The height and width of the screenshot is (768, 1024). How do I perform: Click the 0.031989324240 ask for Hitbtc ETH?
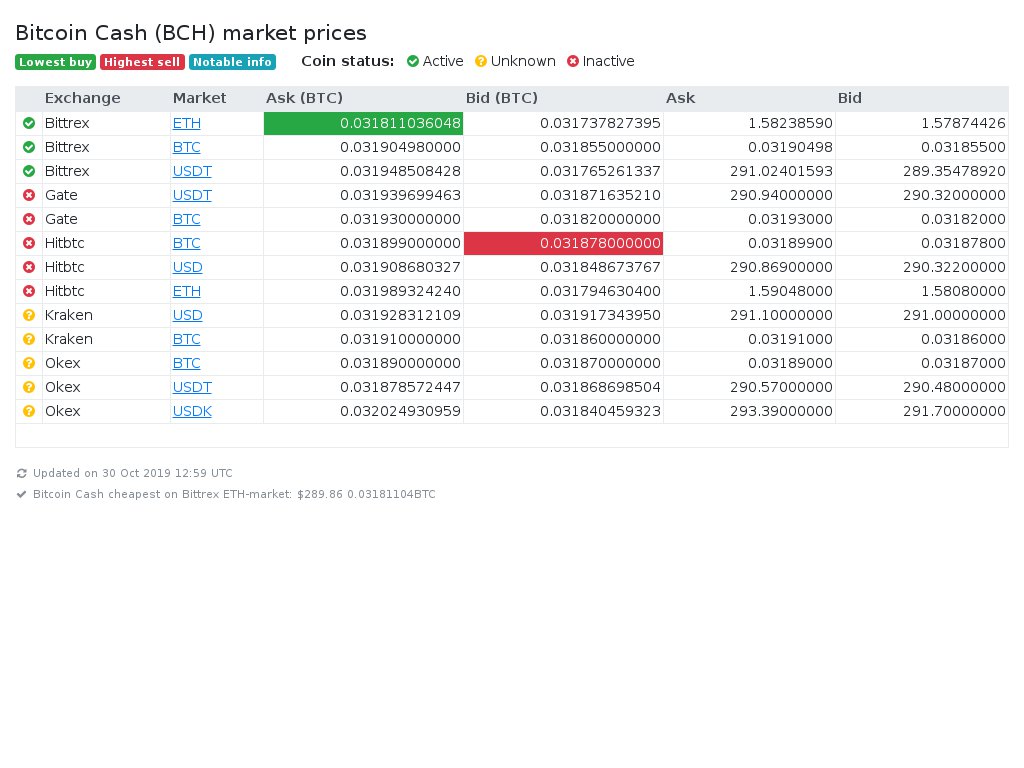[400, 291]
